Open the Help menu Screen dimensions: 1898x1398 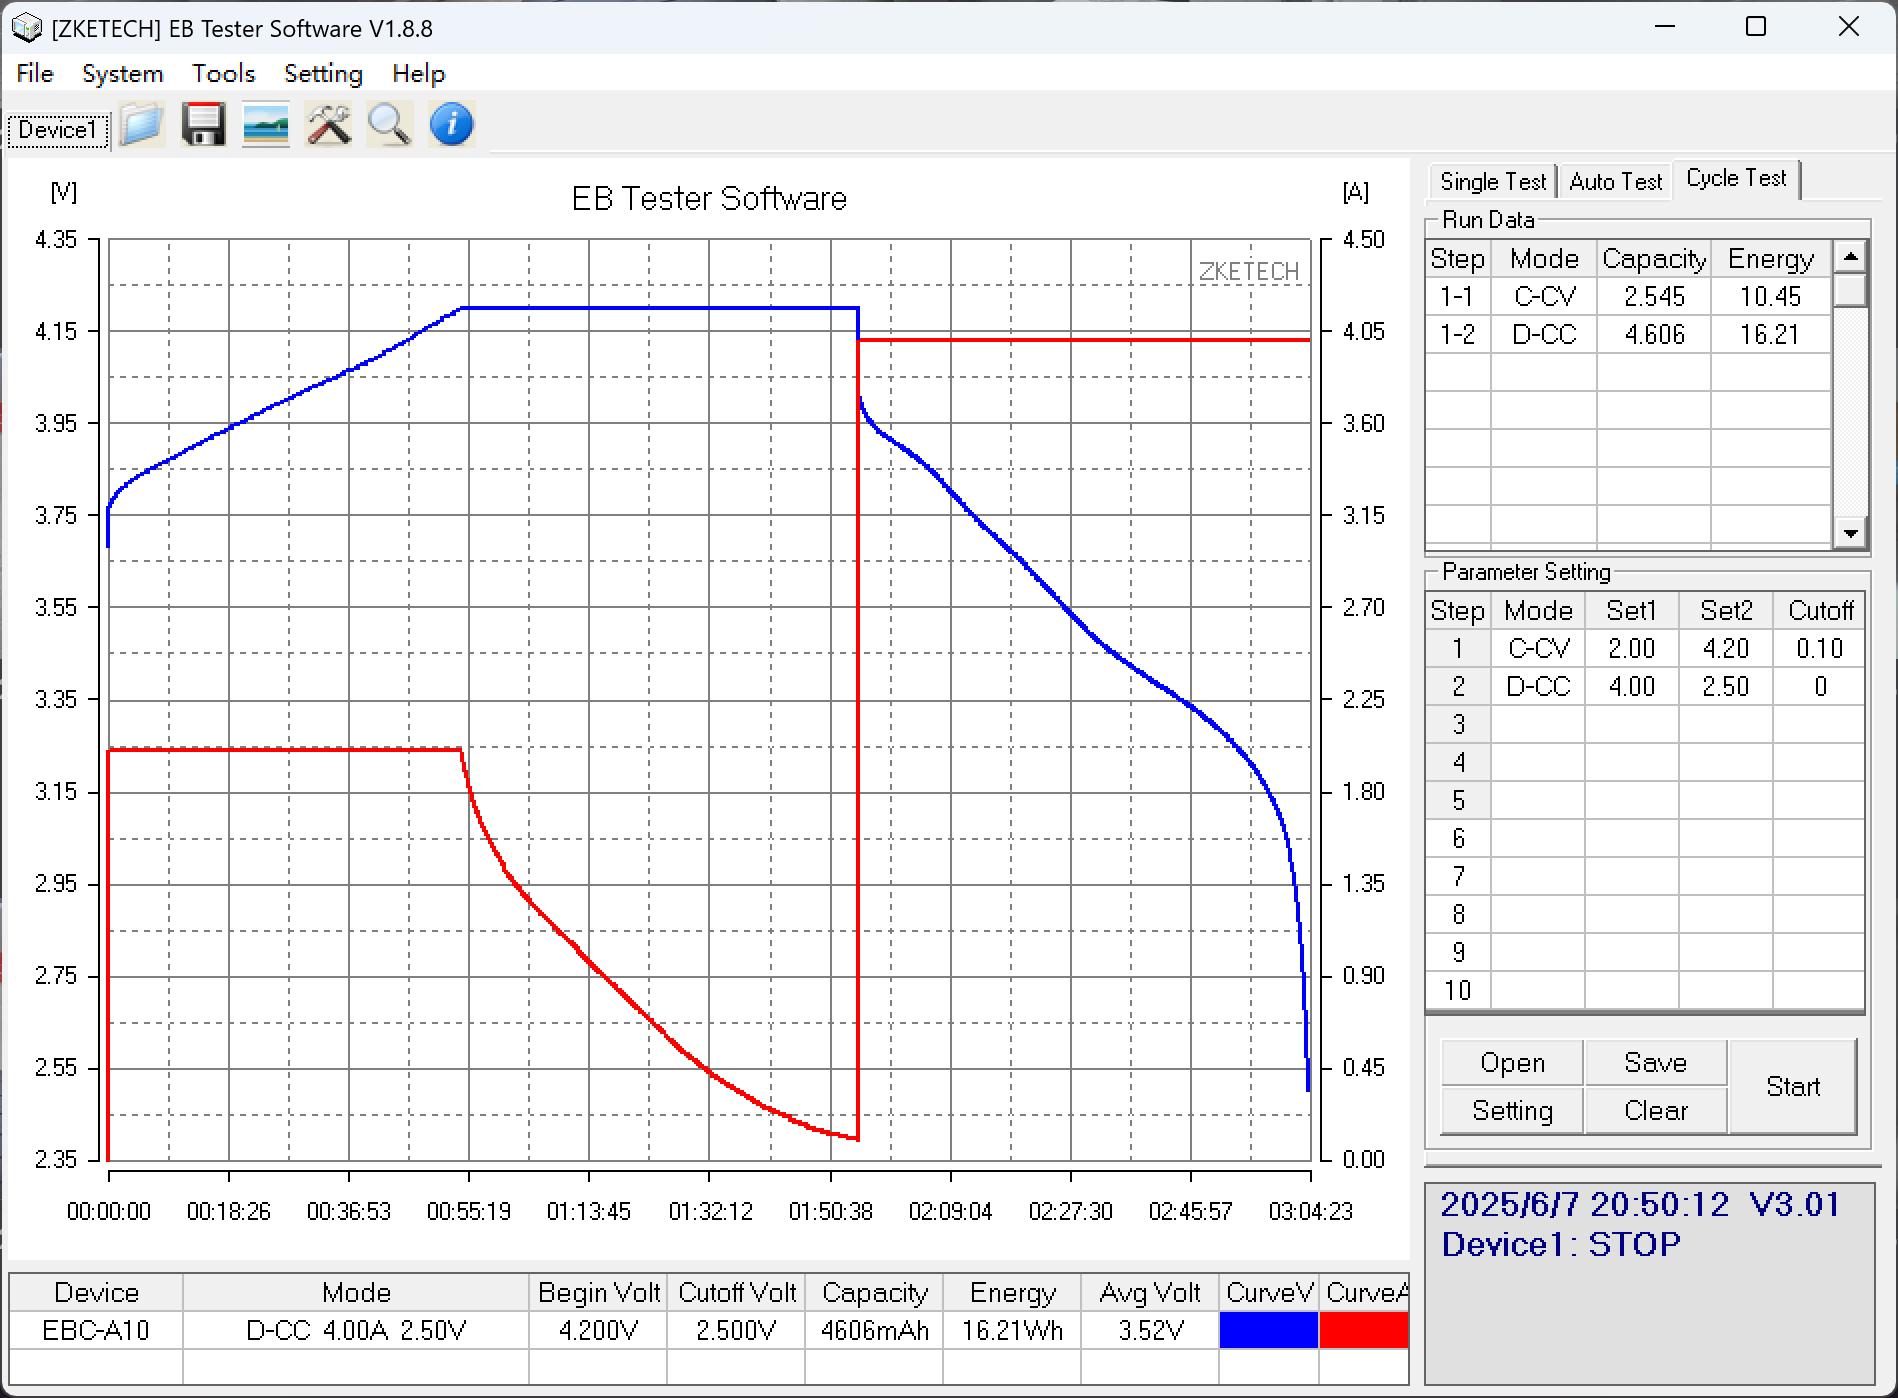[418, 73]
